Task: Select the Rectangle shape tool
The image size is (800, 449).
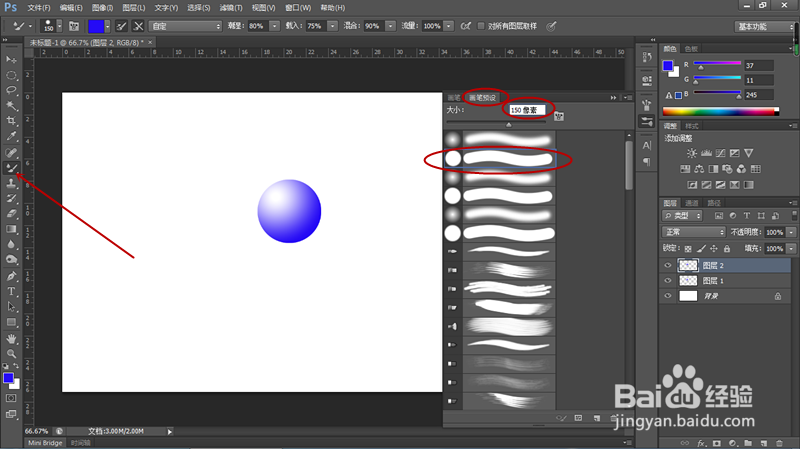Action: click(x=11, y=322)
